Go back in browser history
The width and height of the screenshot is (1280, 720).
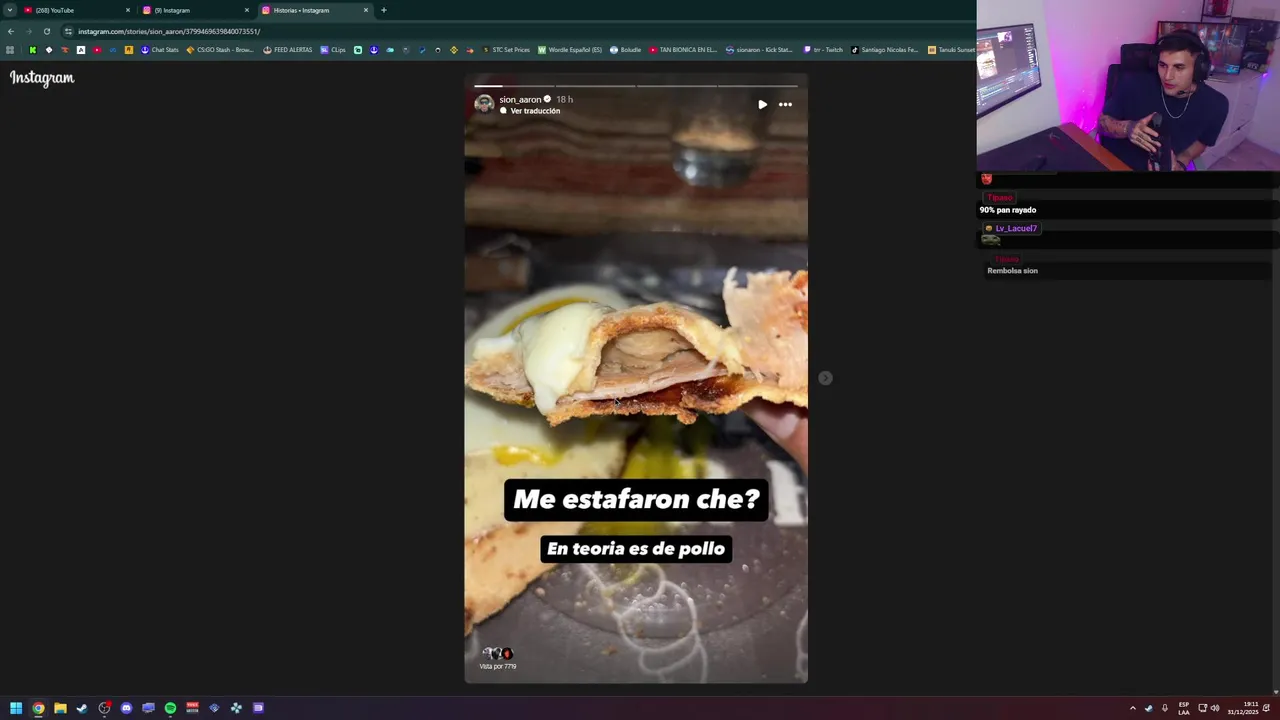pos(11,31)
